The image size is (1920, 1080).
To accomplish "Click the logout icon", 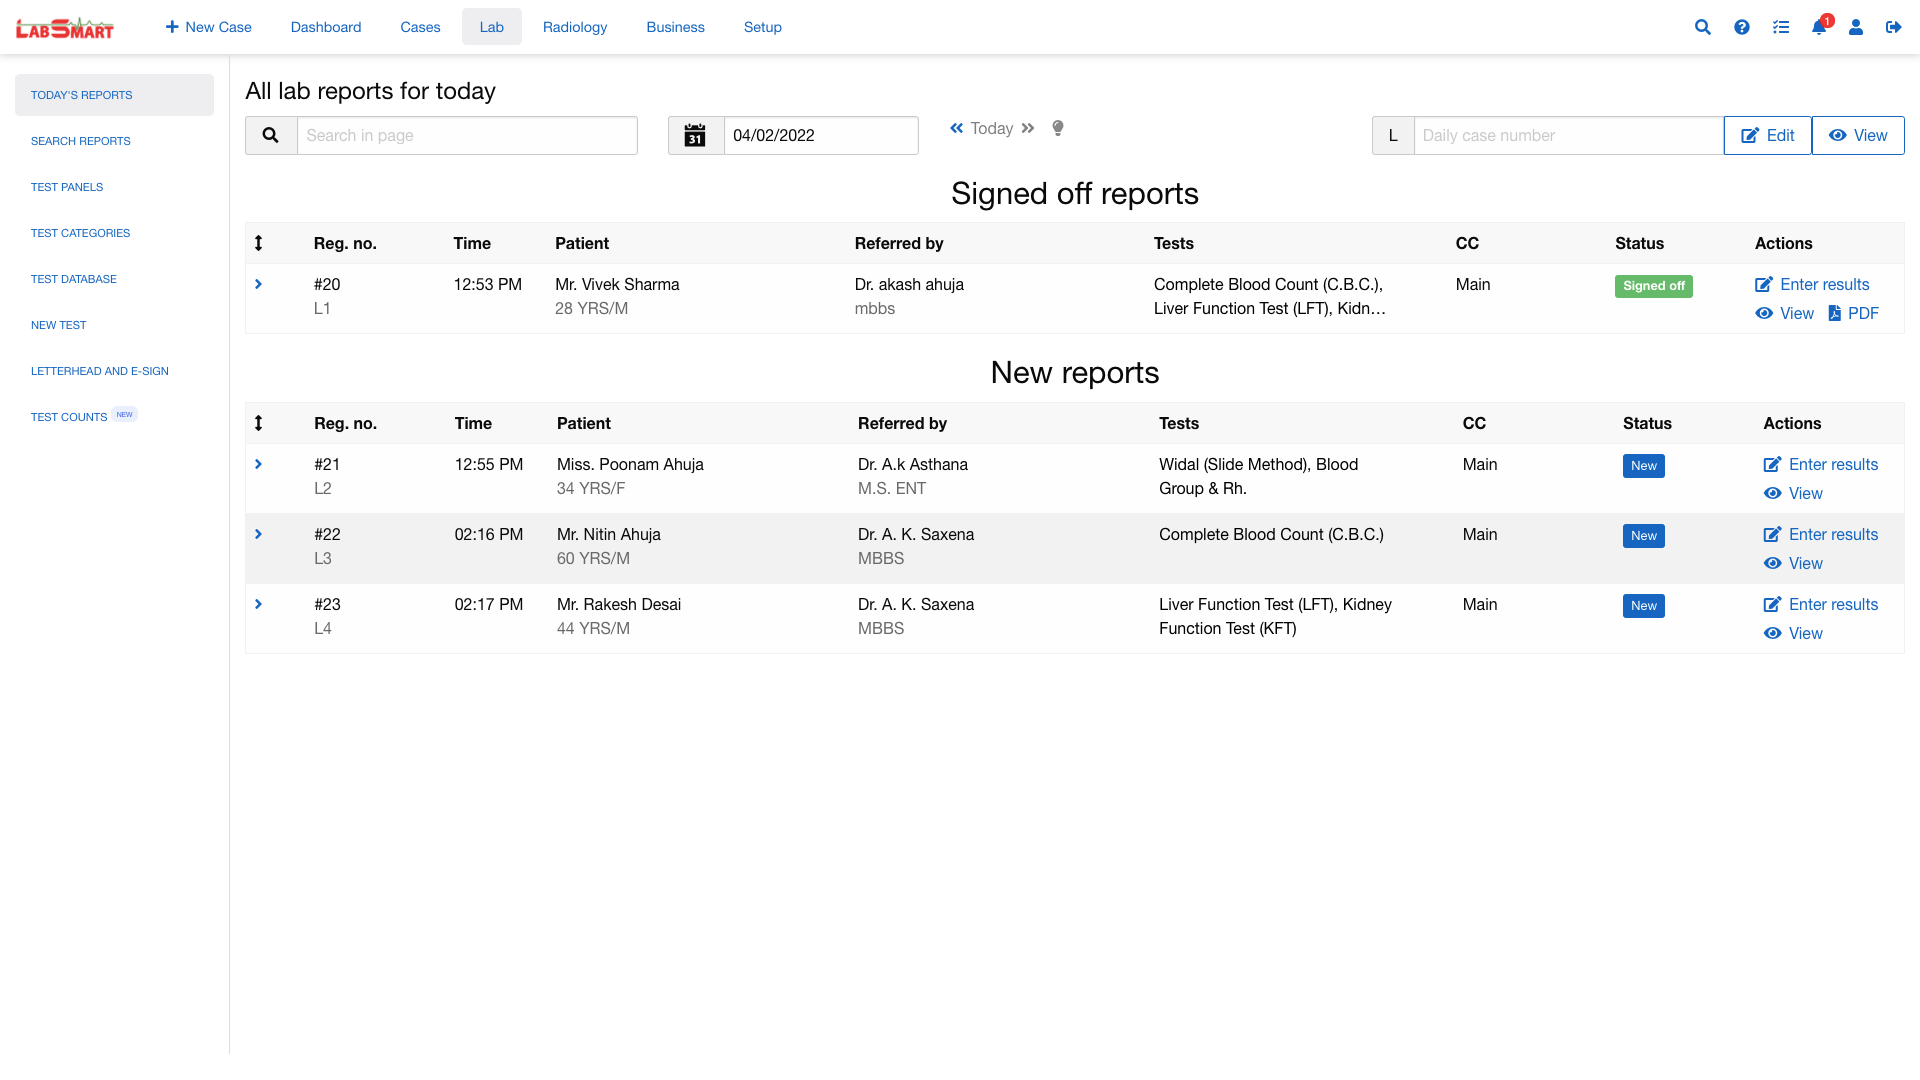I will pyautogui.click(x=1894, y=27).
